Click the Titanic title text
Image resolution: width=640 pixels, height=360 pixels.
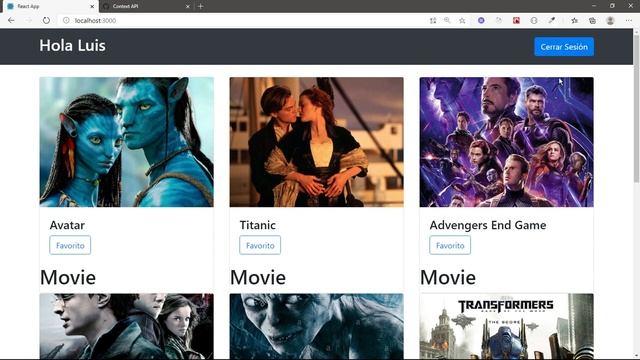(x=258, y=225)
